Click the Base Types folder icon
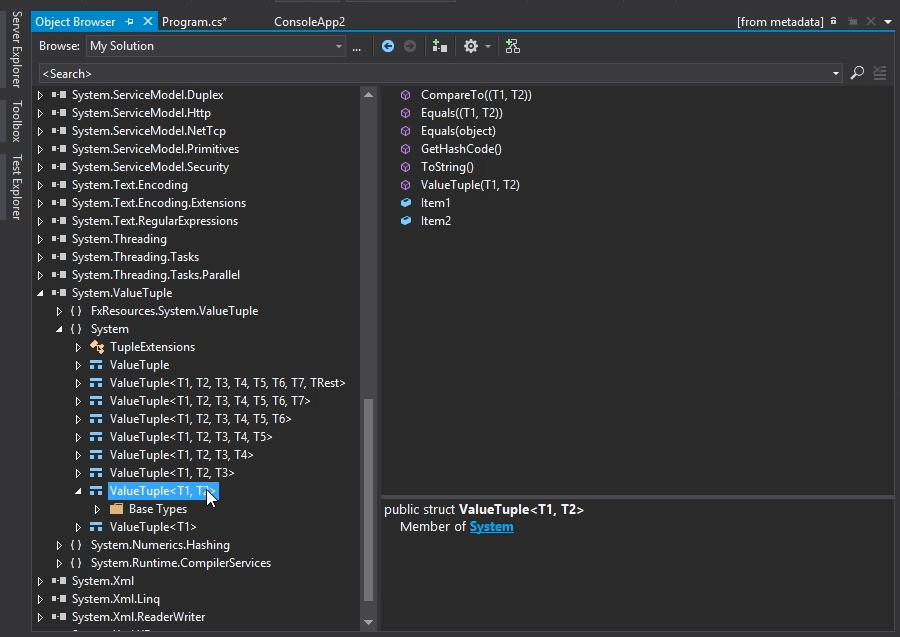The image size is (900, 637). pyautogui.click(x=117, y=508)
